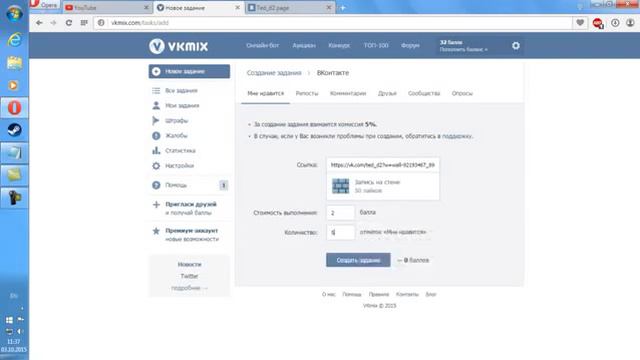Screen dimensions: 640x360
Task: Click the Все задания list icon
Action: pyautogui.click(x=156, y=91)
